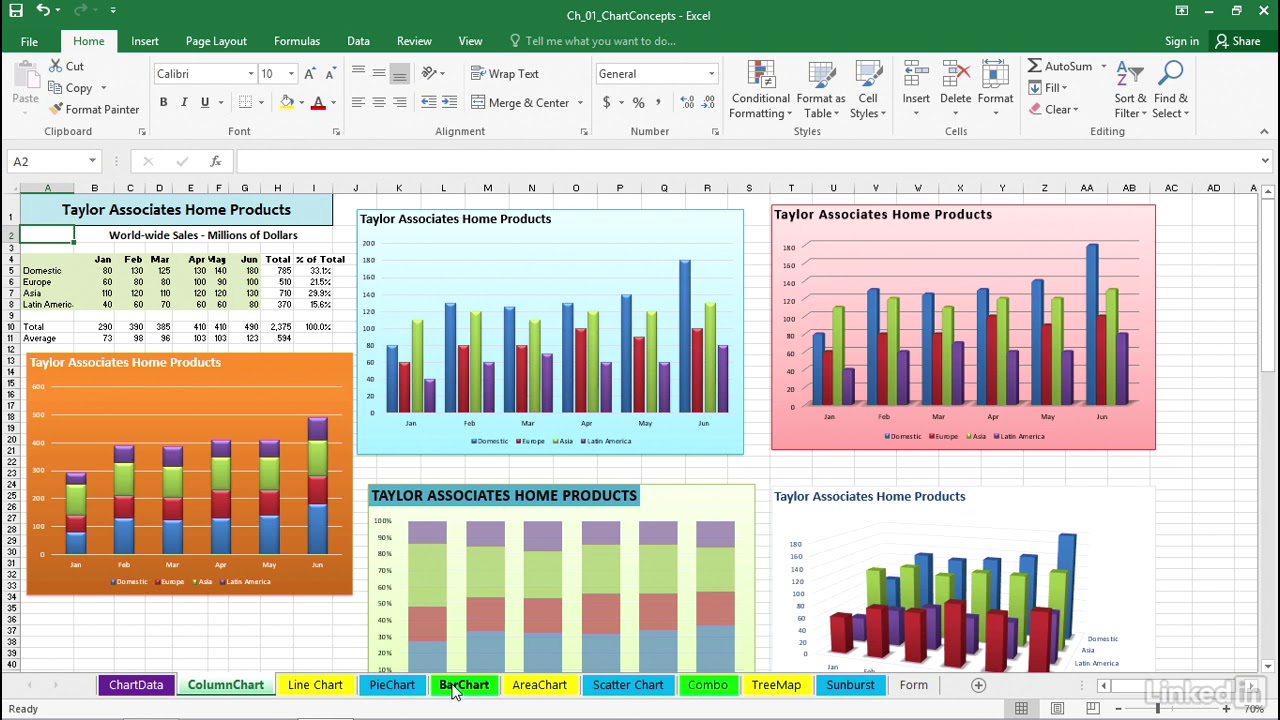Click the AutoSum button
Viewport: 1280px width, 720px height.
pos(1061,66)
